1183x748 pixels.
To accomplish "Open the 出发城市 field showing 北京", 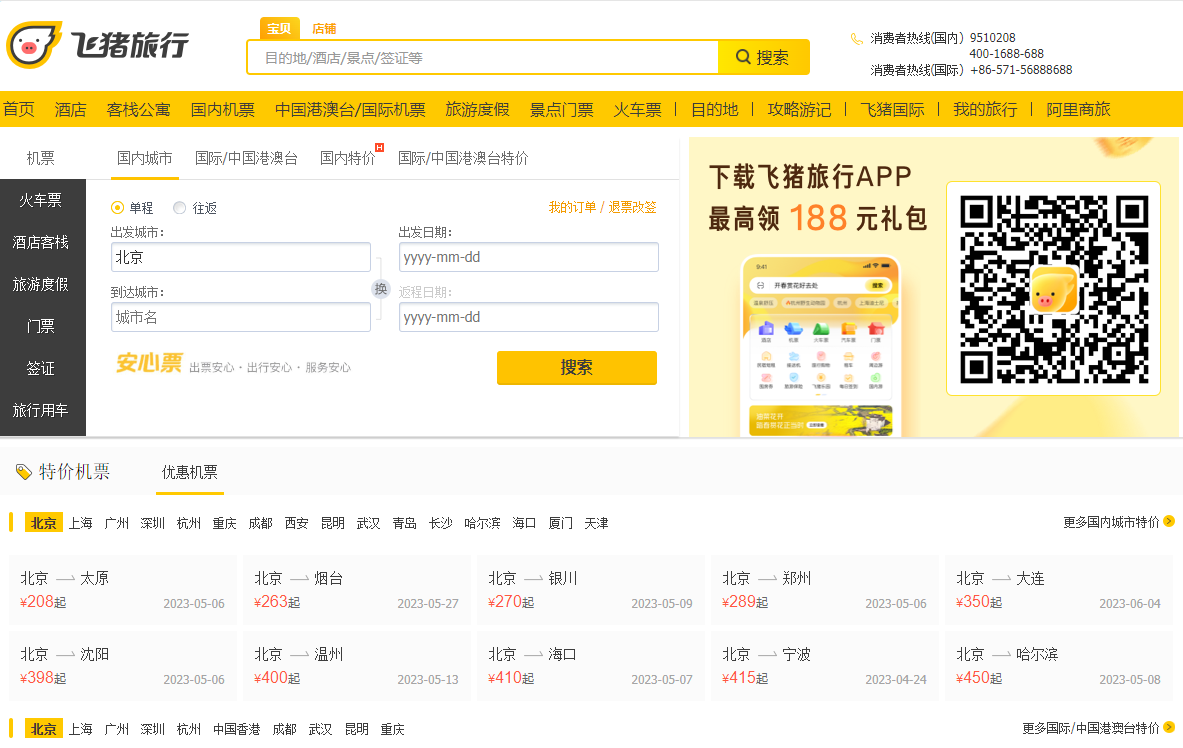I will (240, 257).
